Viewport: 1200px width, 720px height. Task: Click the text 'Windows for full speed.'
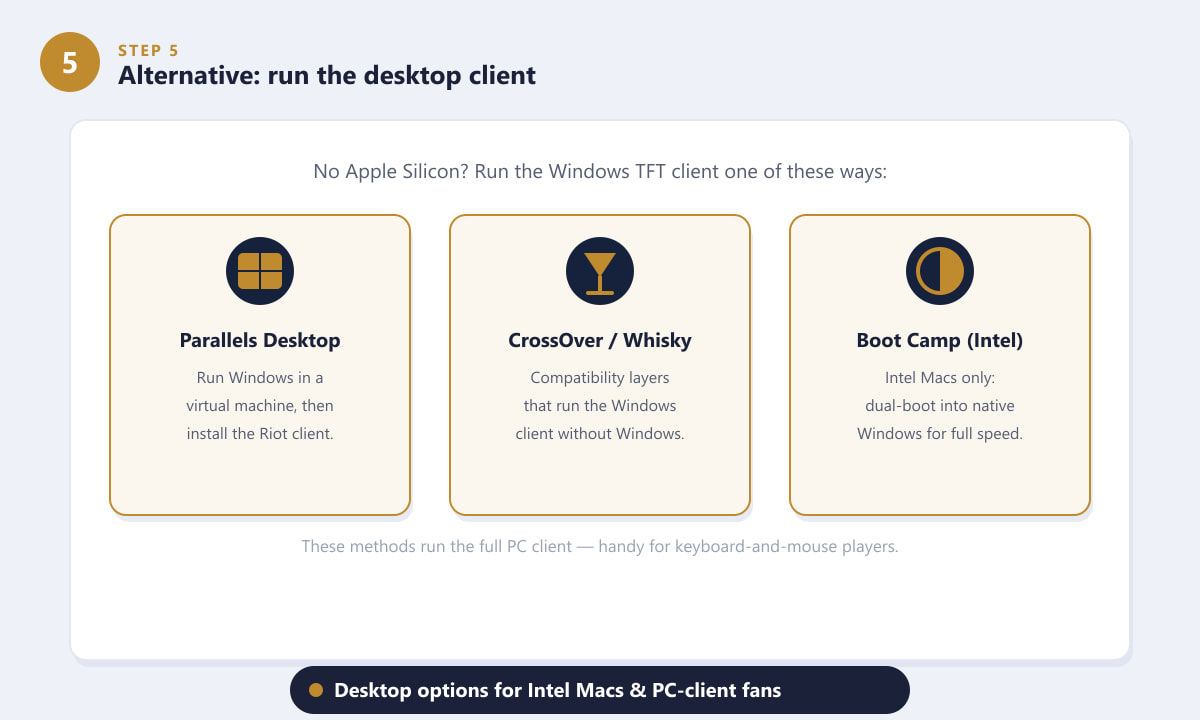coord(940,434)
